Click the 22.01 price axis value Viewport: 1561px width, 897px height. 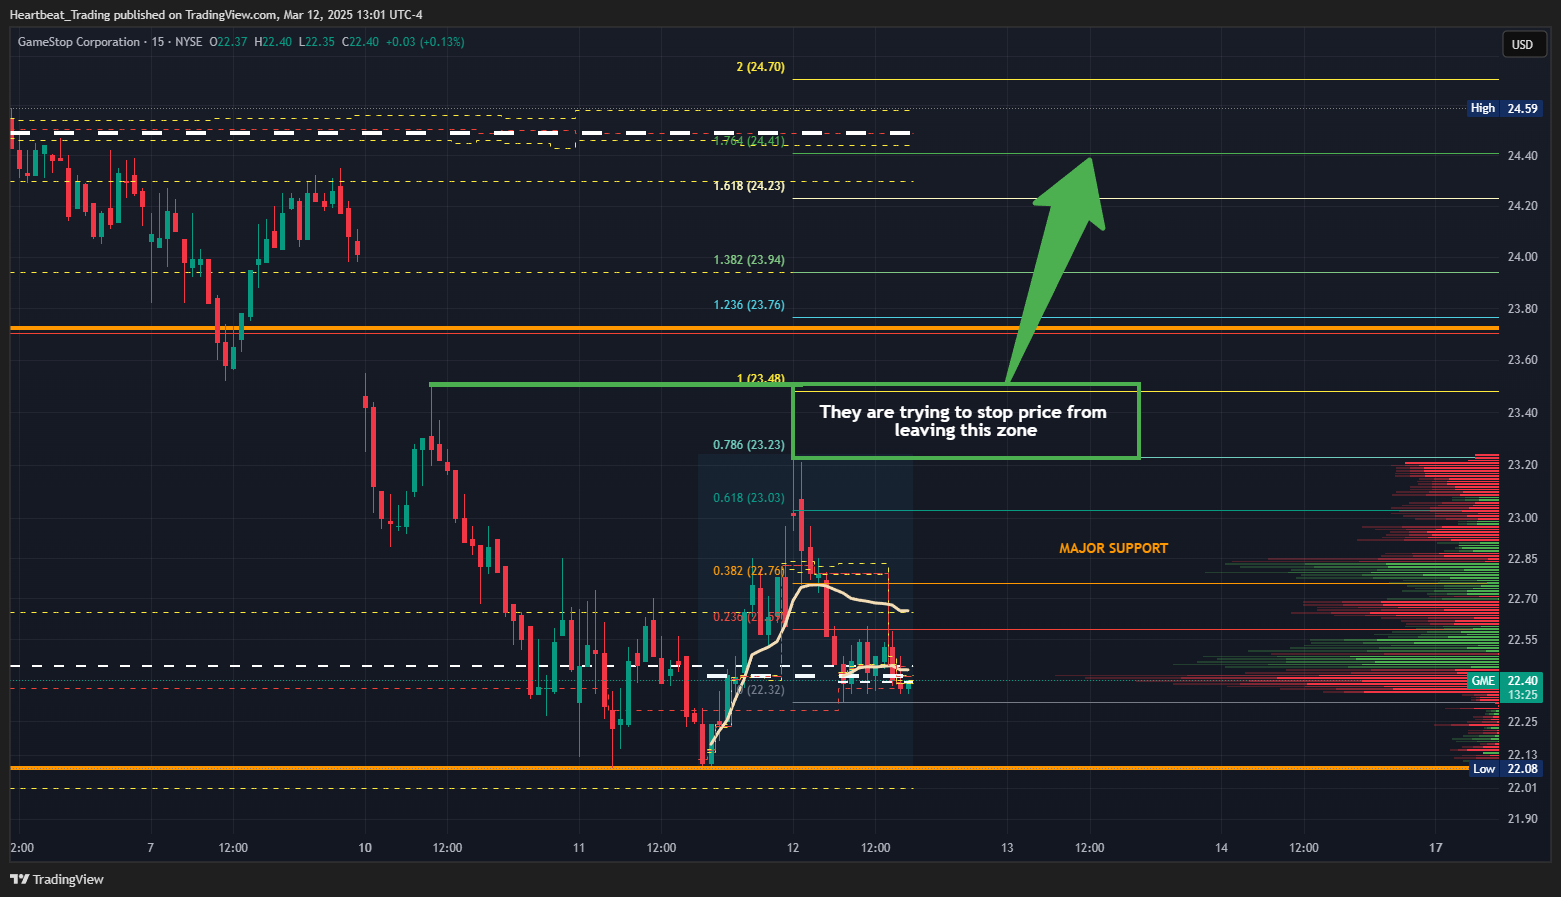point(1522,788)
